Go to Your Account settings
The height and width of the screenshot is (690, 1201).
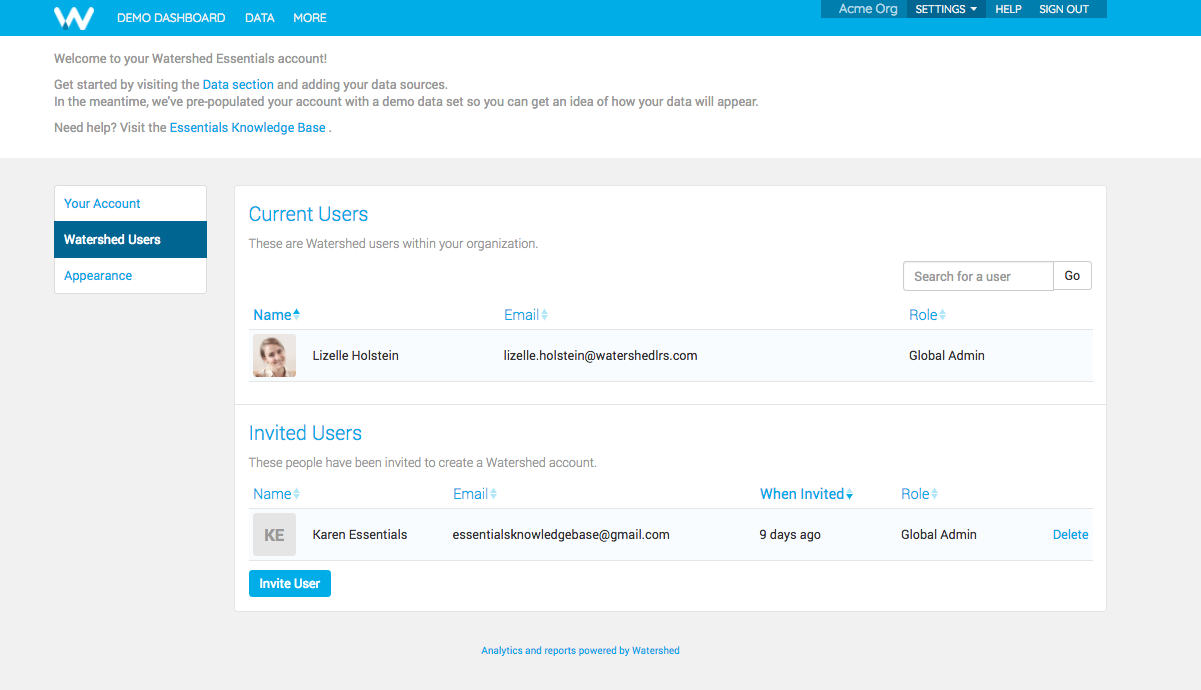pyautogui.click(x=130, y=204)
